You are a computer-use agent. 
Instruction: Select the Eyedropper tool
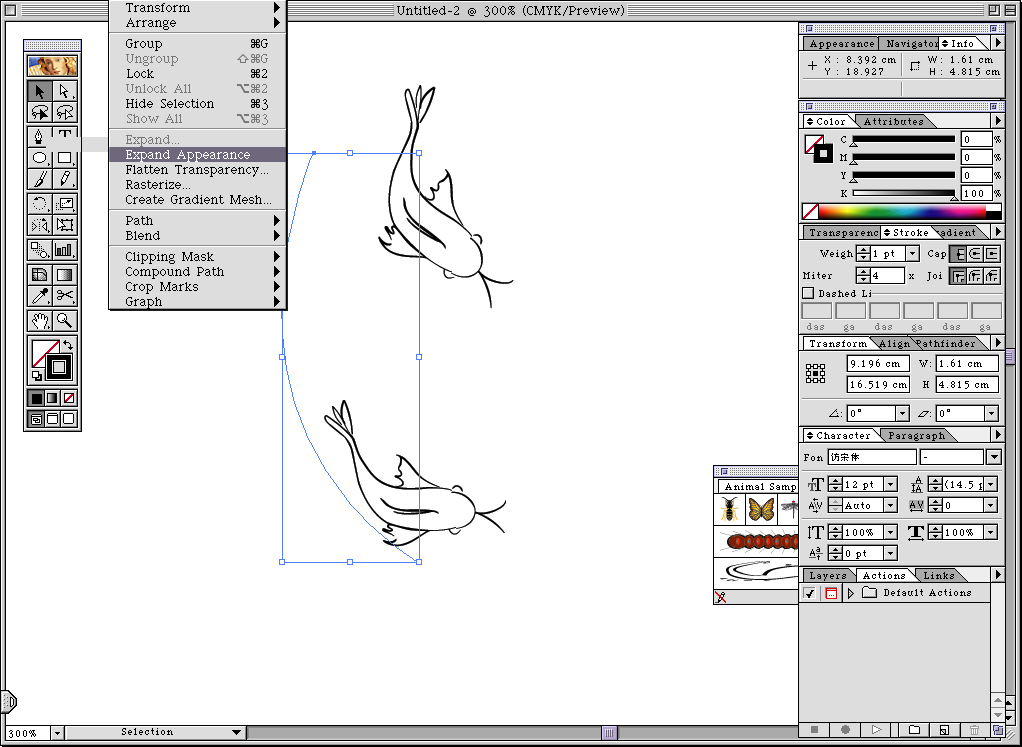coord(40,296)
